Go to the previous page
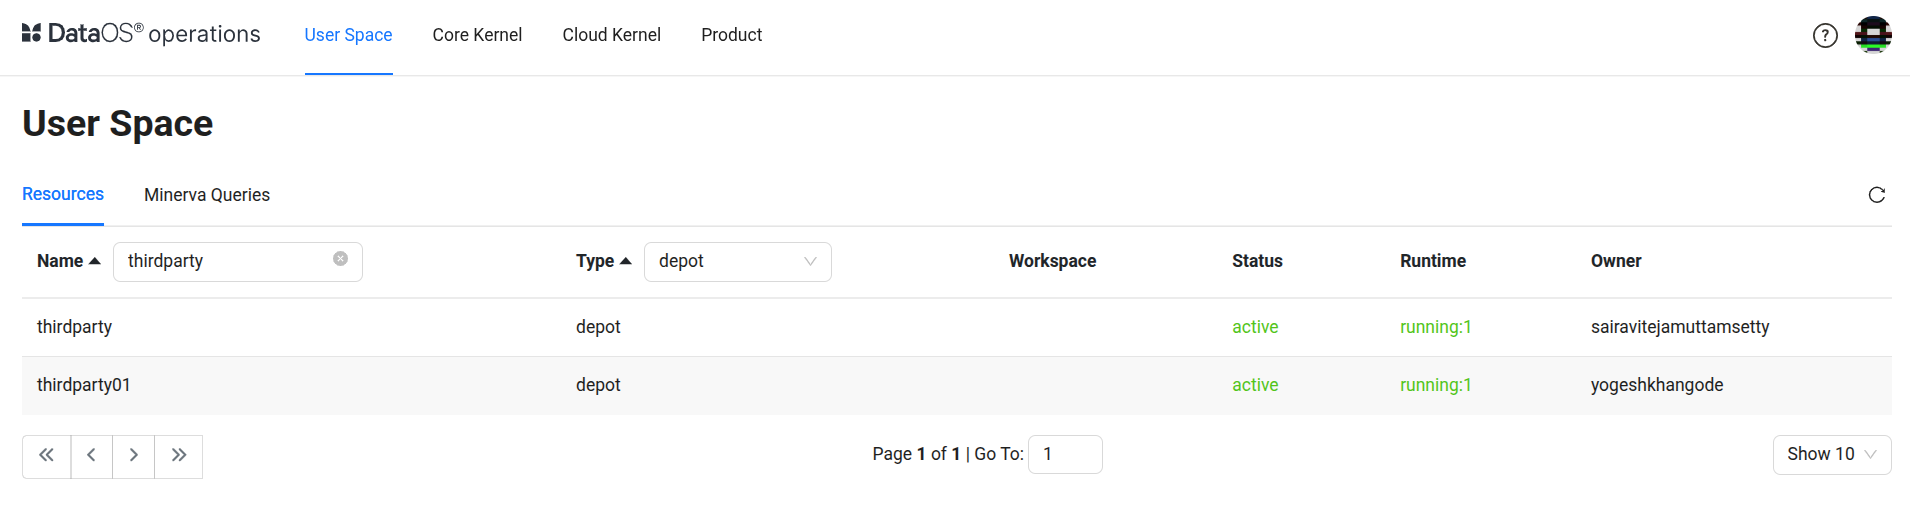Viewport: 1910px width, 511px height. (91, 456)
